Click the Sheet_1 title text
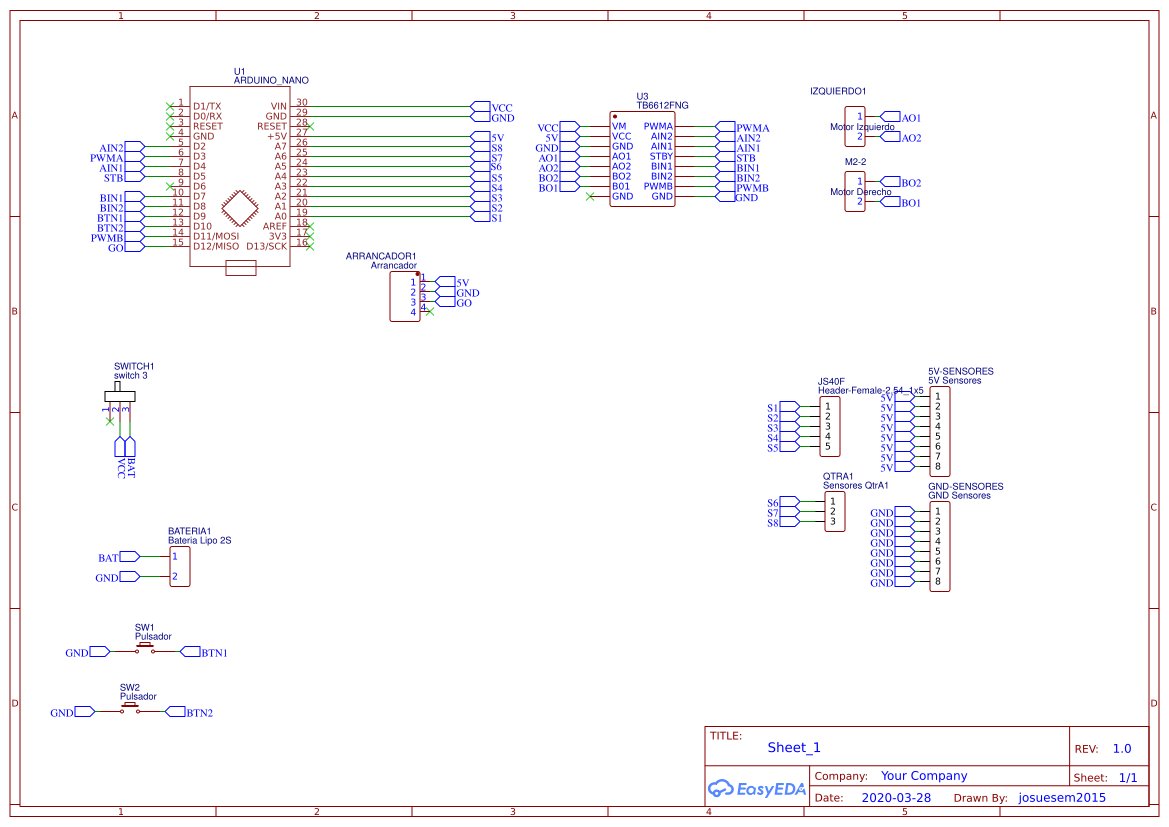 [793, 747]
